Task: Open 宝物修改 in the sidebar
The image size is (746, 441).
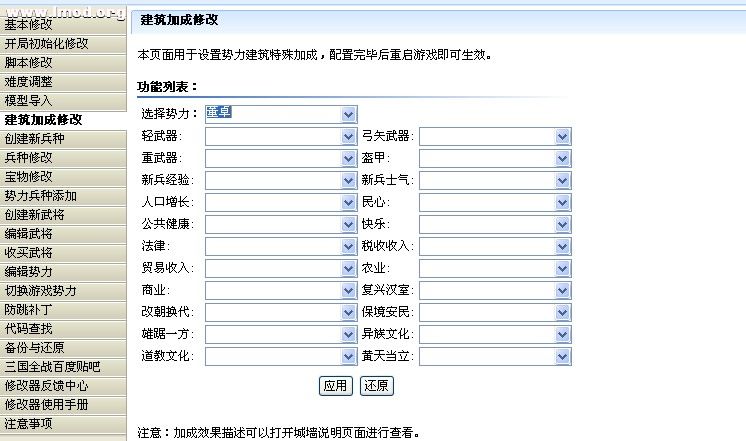Action: coord(63,177)
